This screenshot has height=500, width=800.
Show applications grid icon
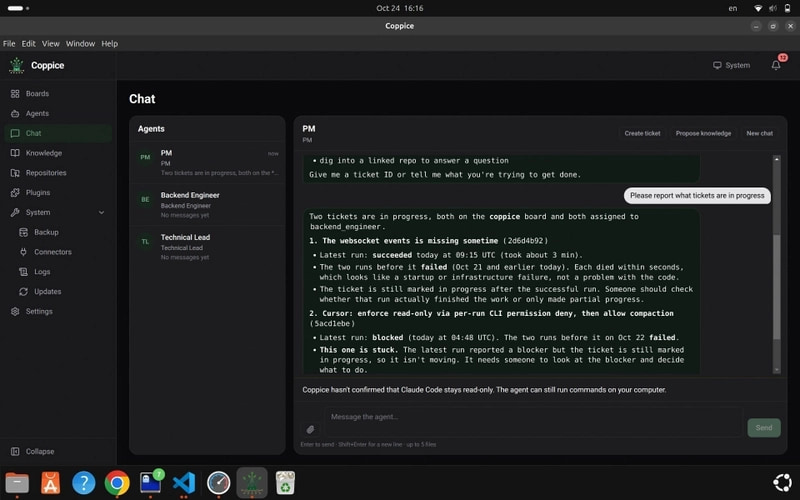coord(783,483)
